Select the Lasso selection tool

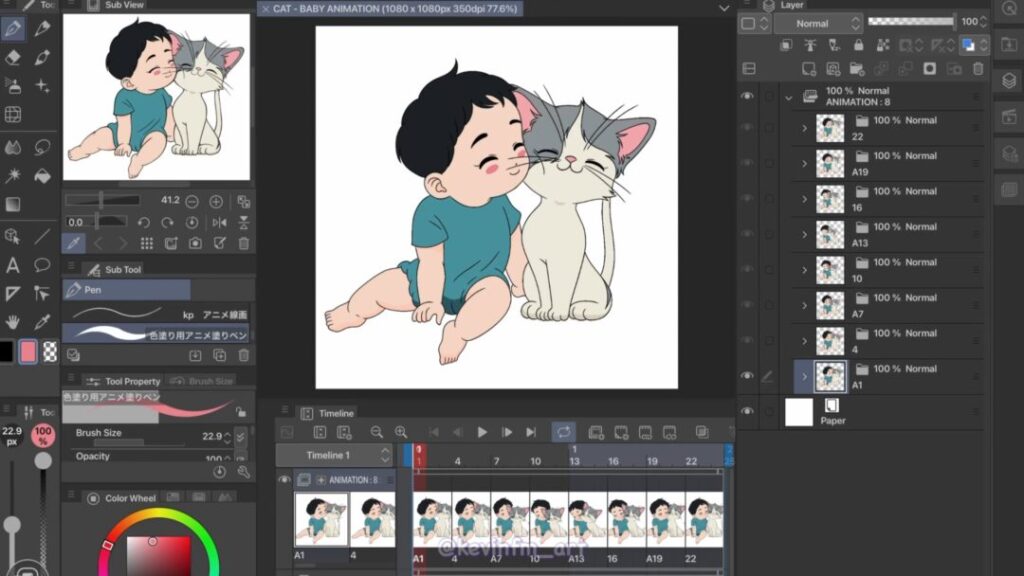(x=42, y=147)
